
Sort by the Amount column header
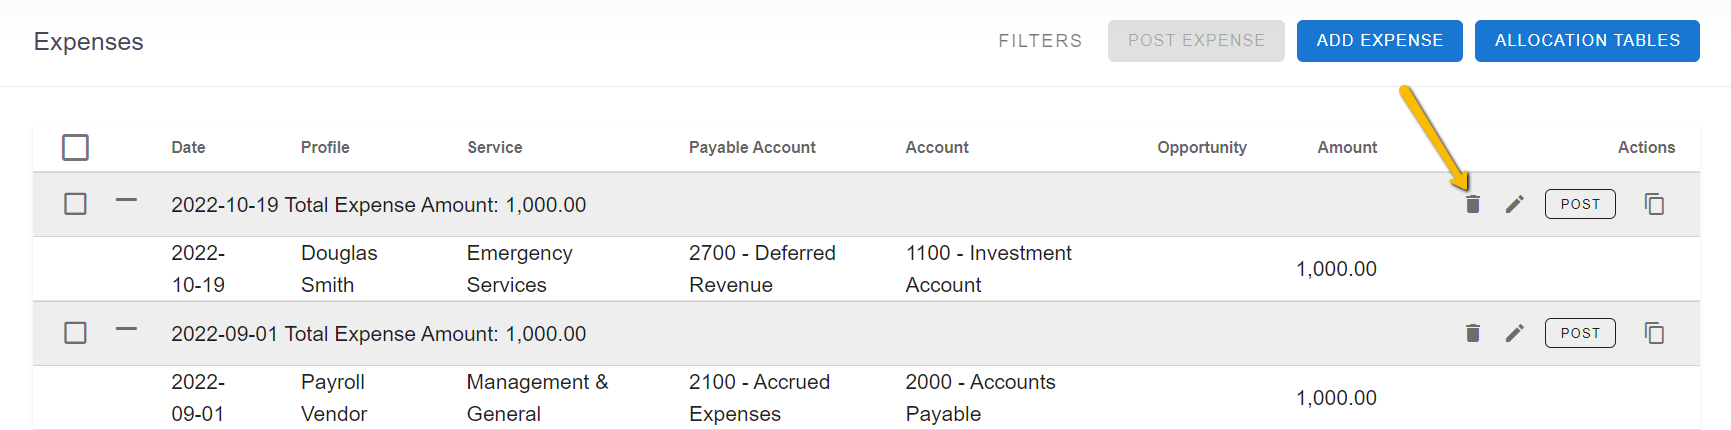pos(1347,147)
